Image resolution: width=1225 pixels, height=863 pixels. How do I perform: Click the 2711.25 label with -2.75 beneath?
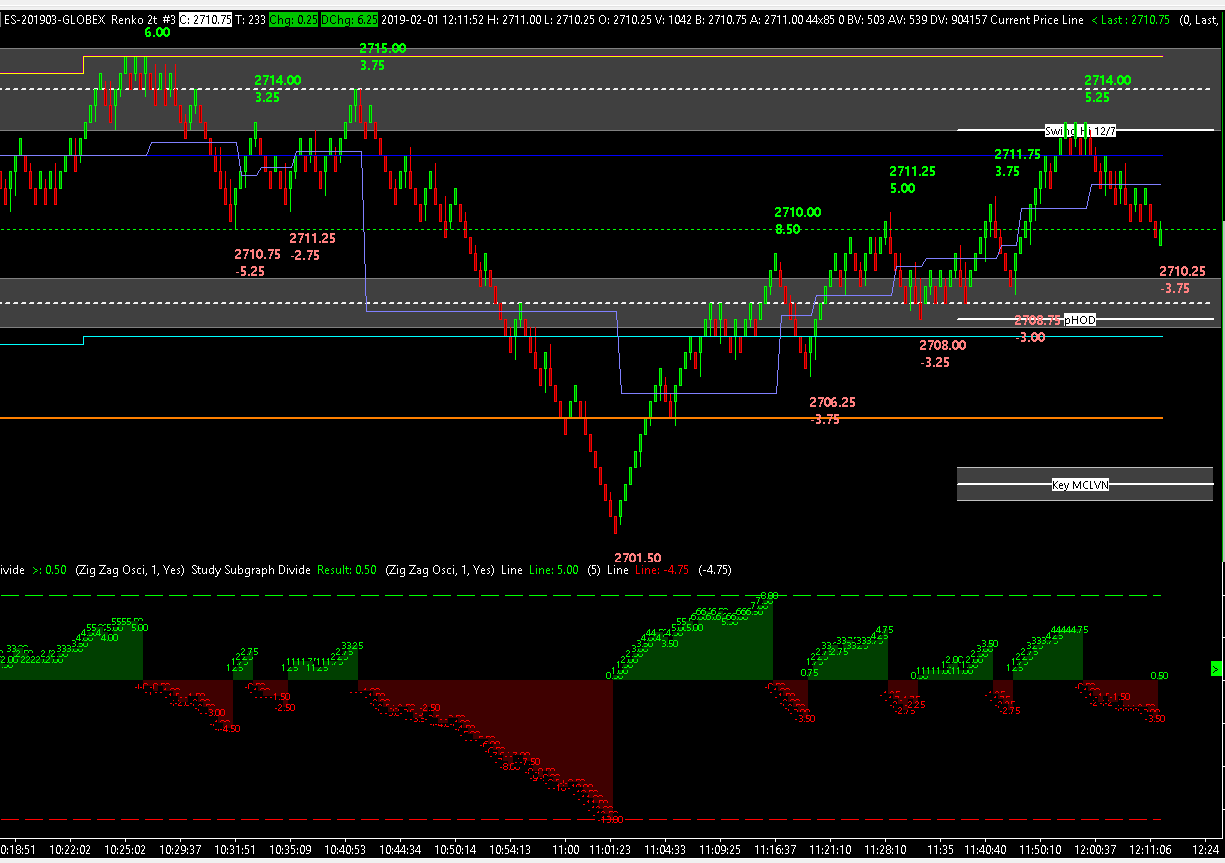coord(312,238)
